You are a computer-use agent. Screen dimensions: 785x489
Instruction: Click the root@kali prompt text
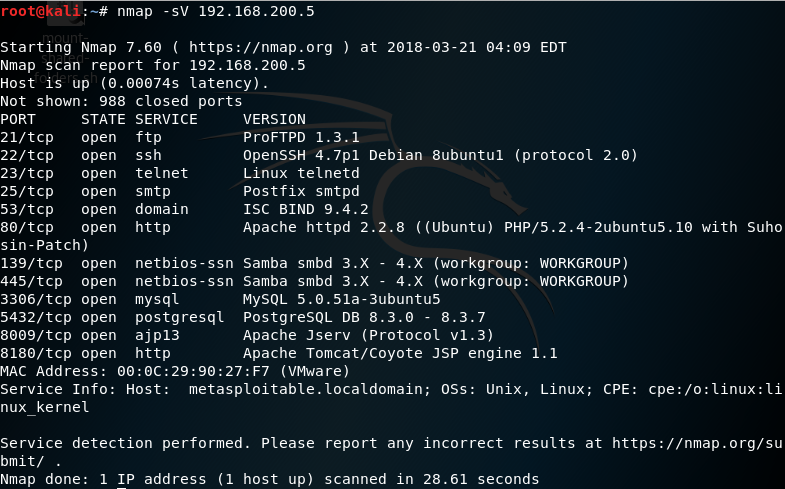pyautogui.click(x=42, y=12)
